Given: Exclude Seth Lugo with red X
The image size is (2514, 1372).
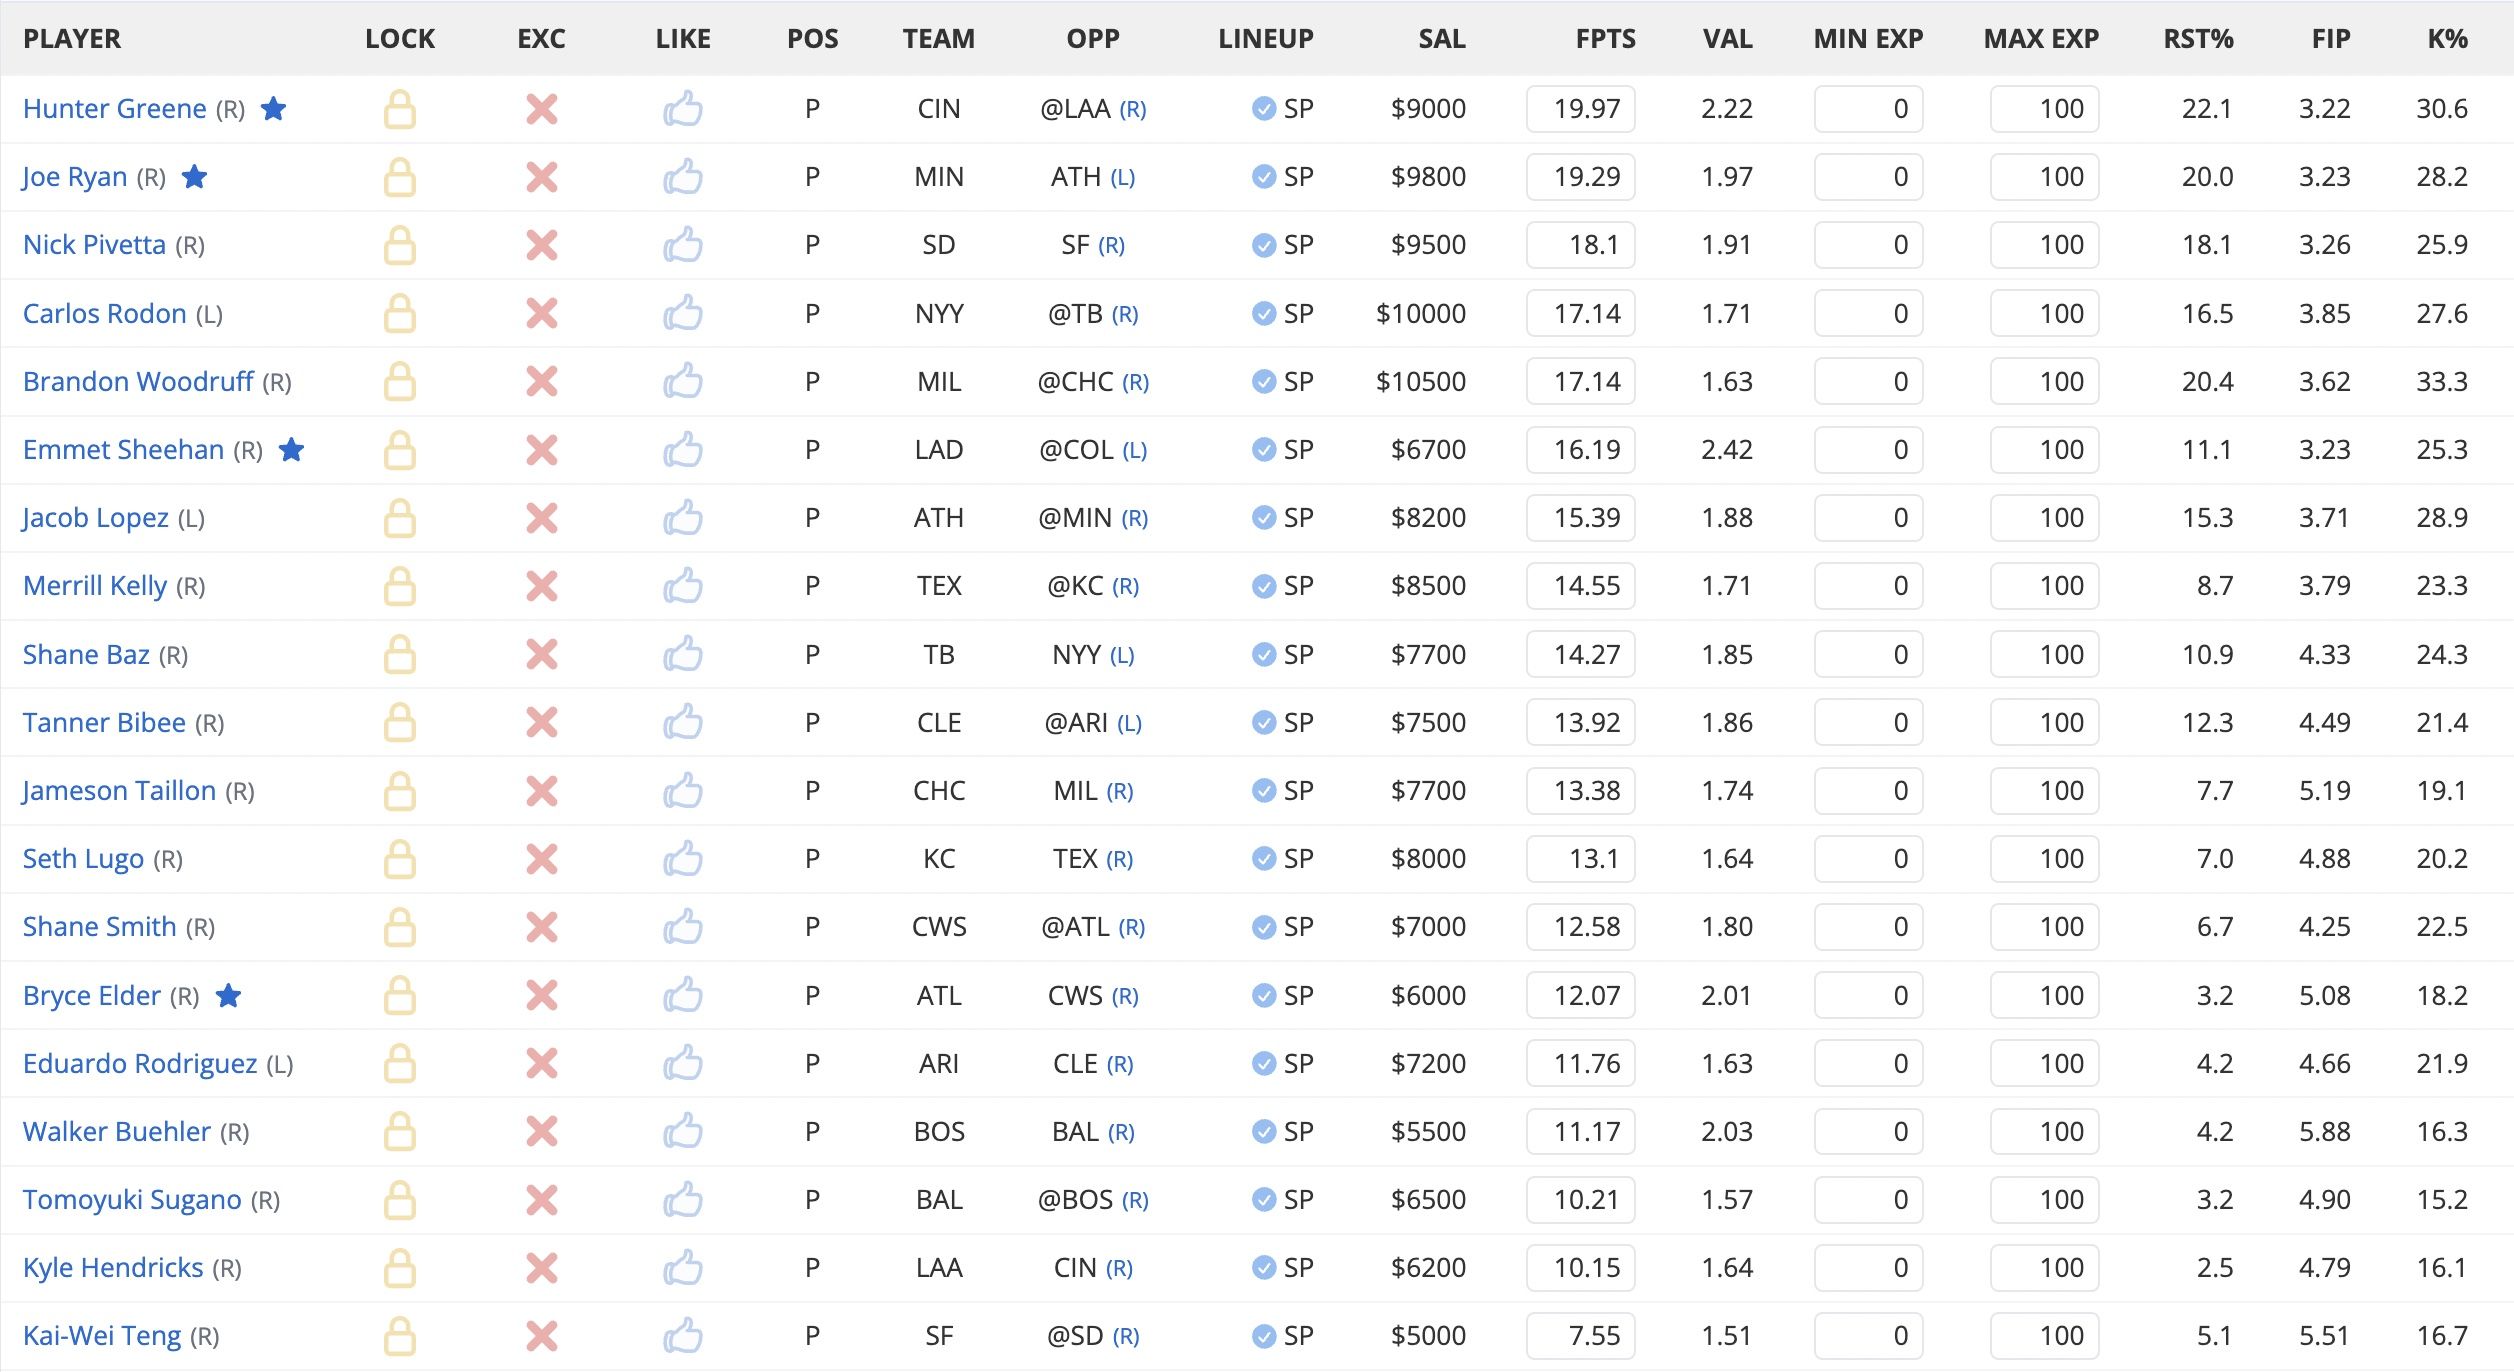Looking at the screenshot, I should click(x=542, y=859).
